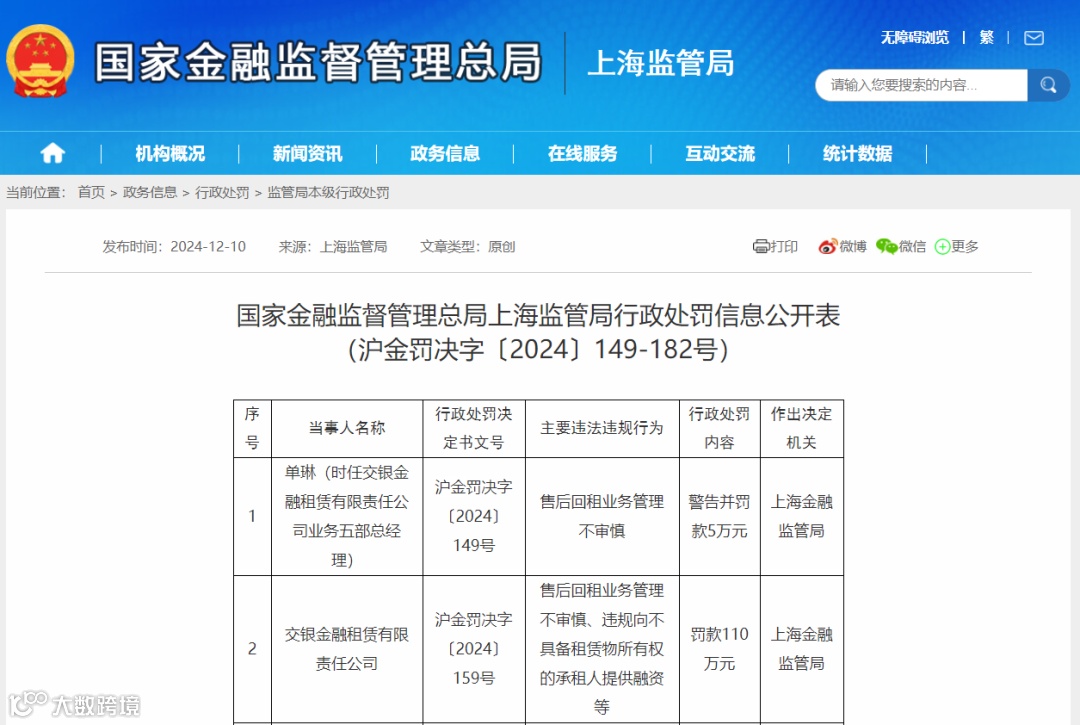The width and height of the screenshot is (1080, 725).
Task: Click the 监管局本级行政处罚 breadcrumb link
Action: coord(328,192)
